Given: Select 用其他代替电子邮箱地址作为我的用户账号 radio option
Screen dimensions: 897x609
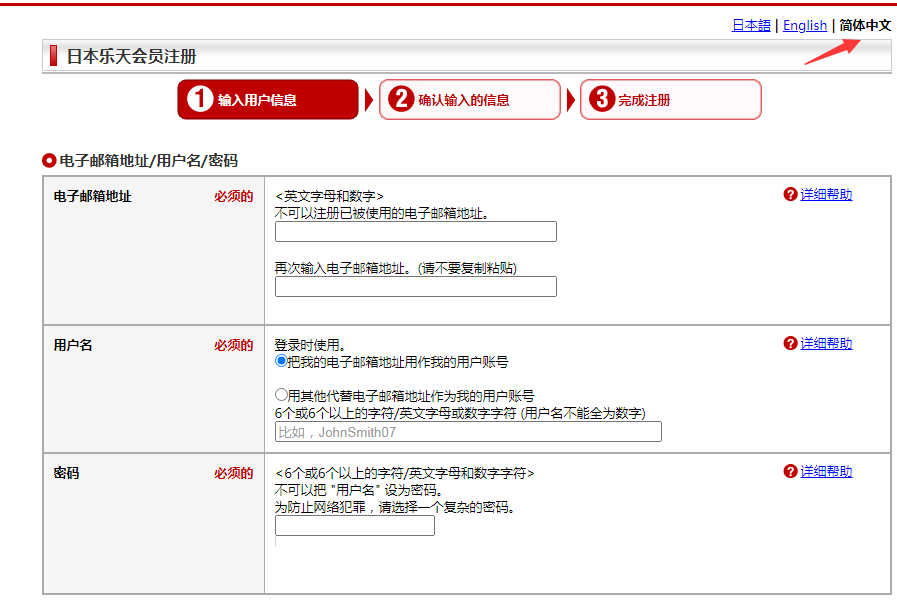Looking at the screenshot, I should (281, 395).
